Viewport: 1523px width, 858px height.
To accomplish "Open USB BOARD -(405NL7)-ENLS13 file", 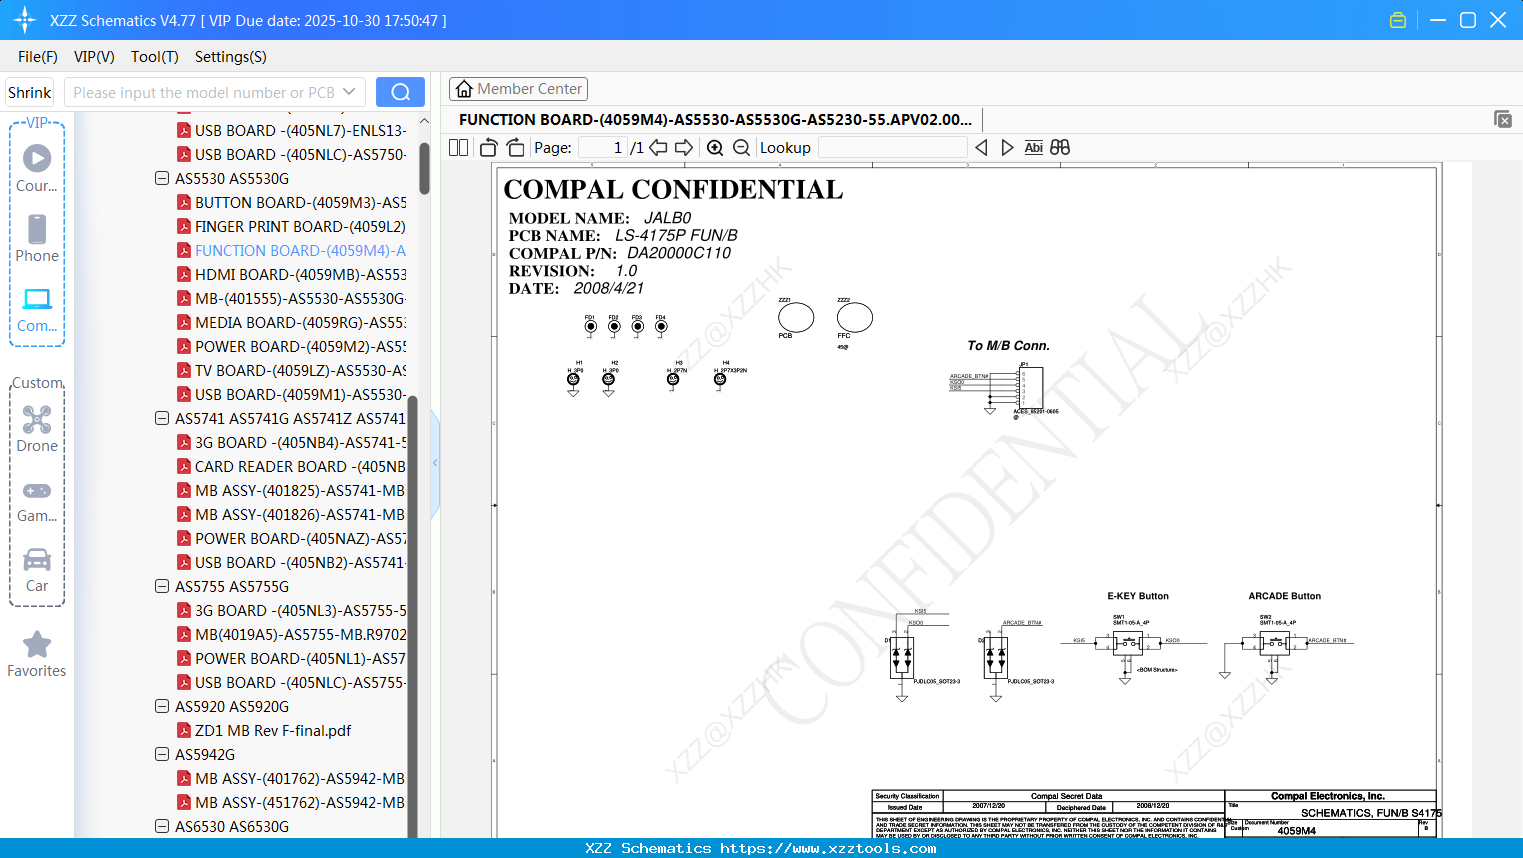I will coord(292,131).
